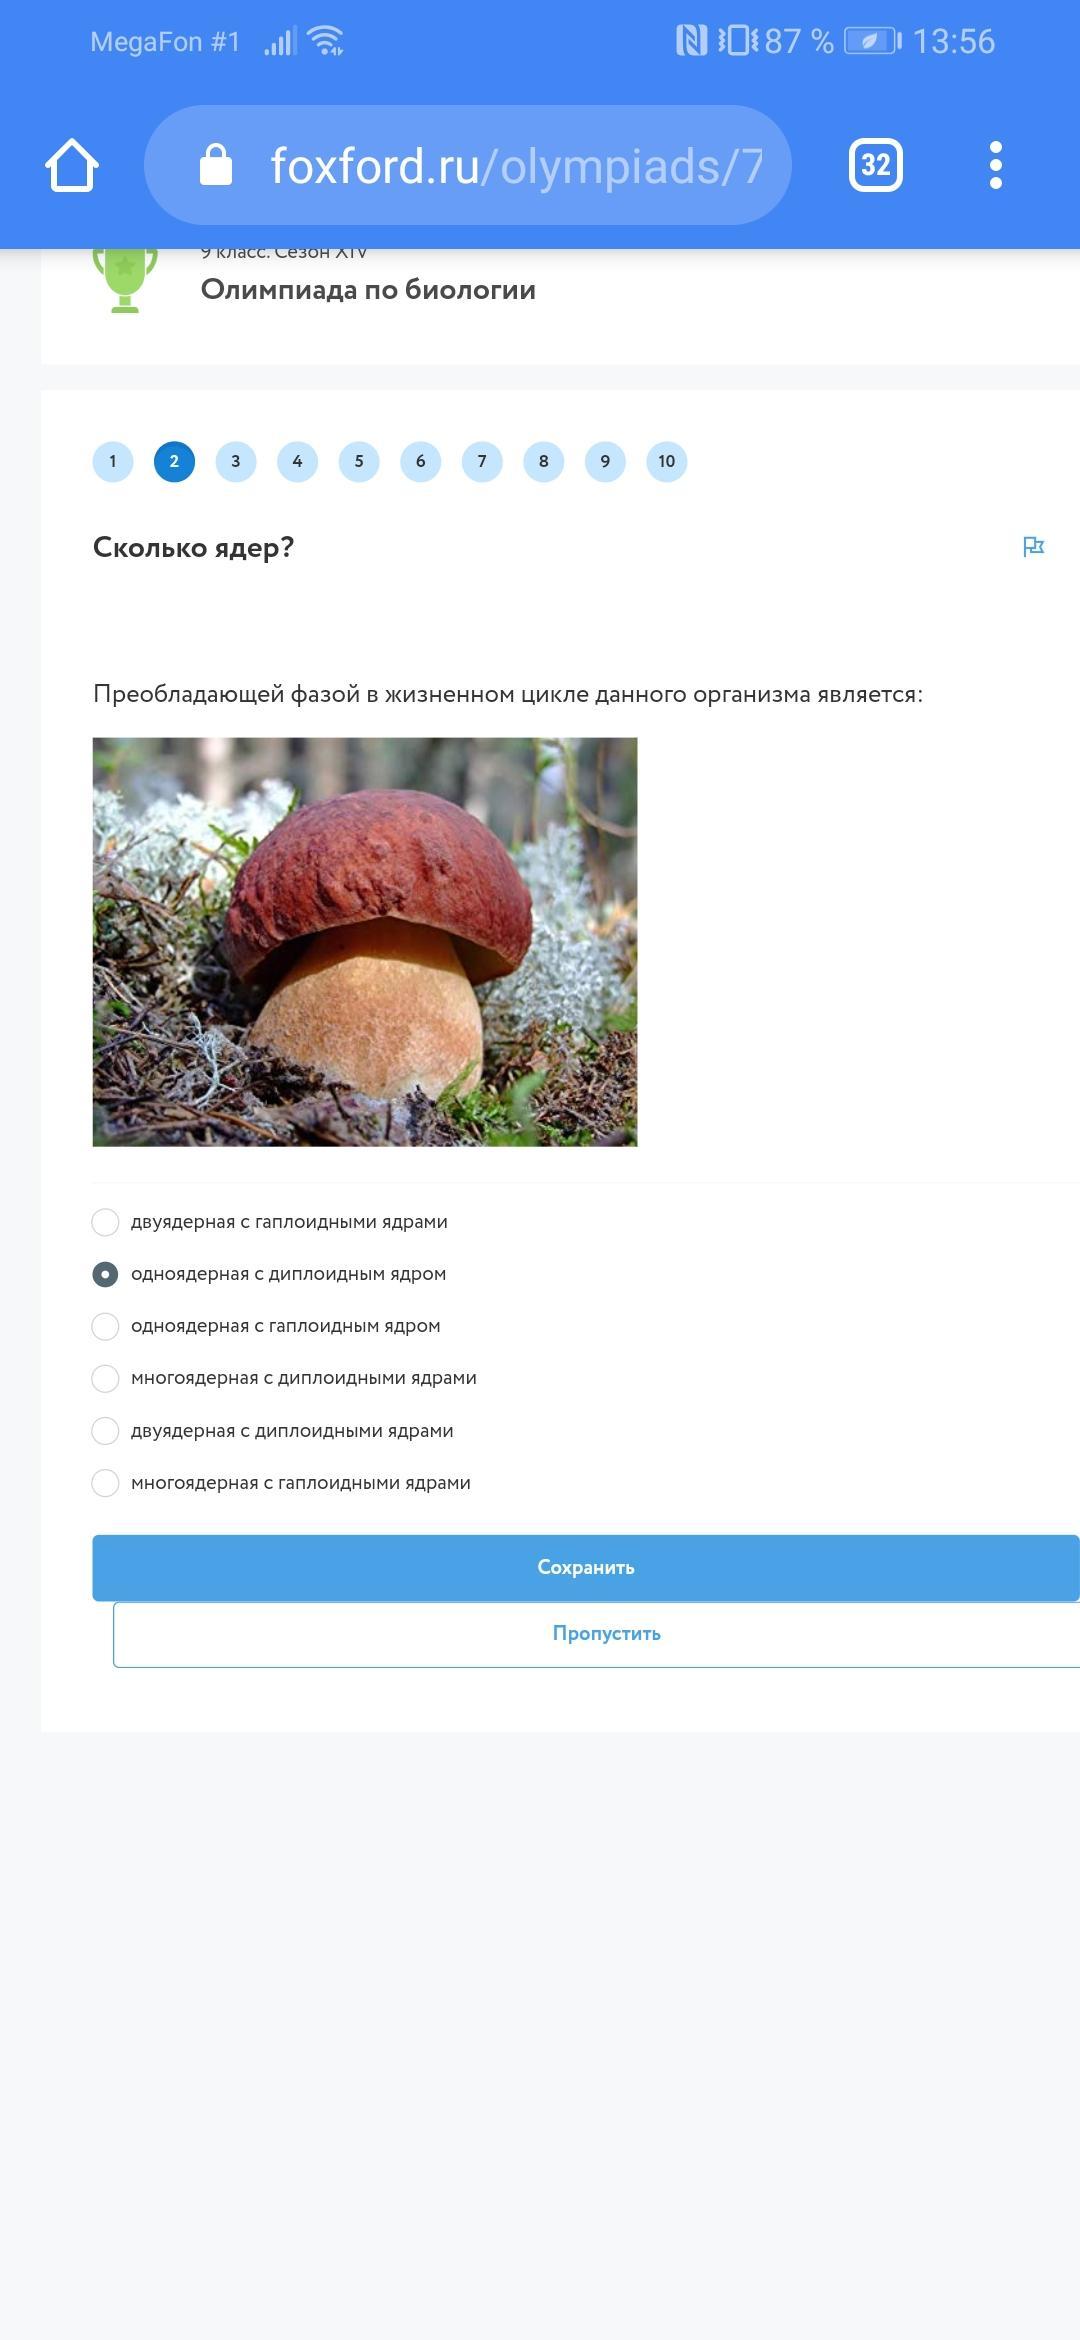Tap the browser home icon

(x=72, y=165)
